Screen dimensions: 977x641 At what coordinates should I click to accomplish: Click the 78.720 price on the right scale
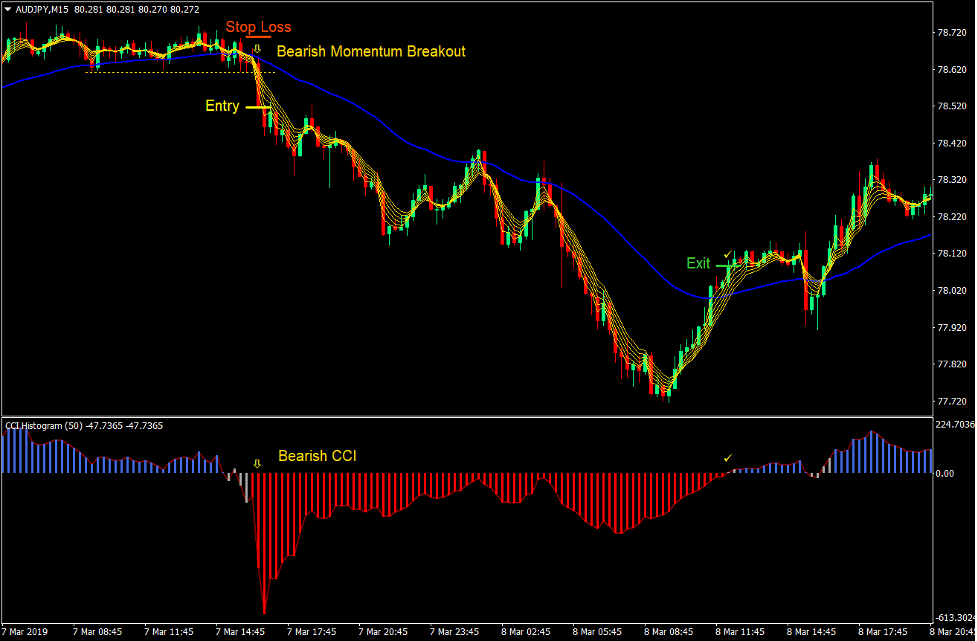click(x=953, y=32)
